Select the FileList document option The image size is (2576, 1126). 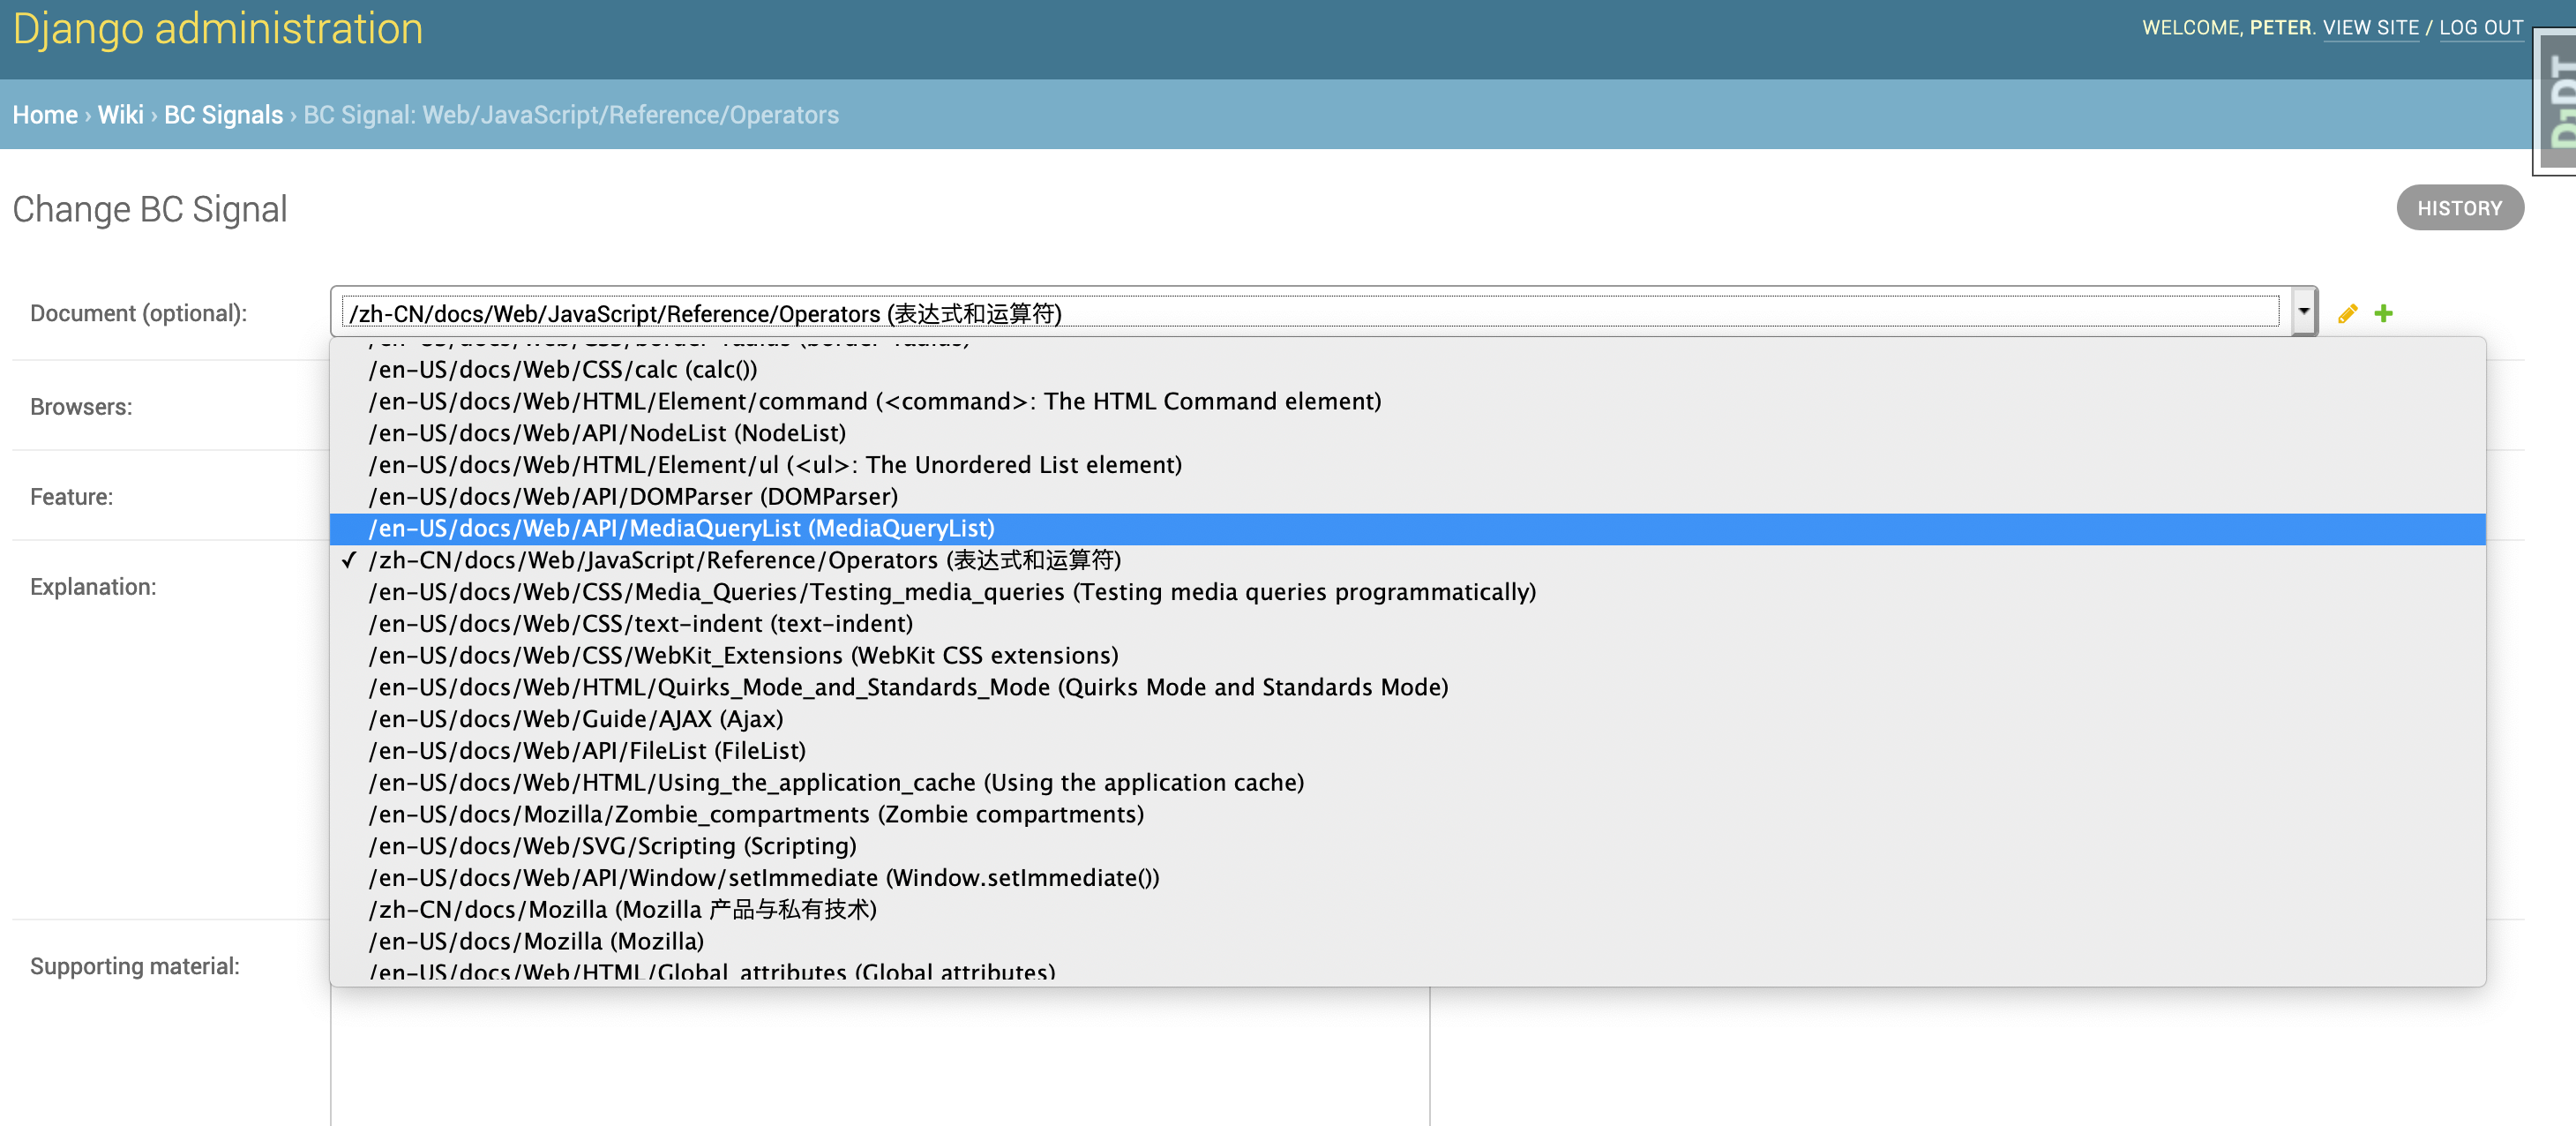pos(1407,751)
